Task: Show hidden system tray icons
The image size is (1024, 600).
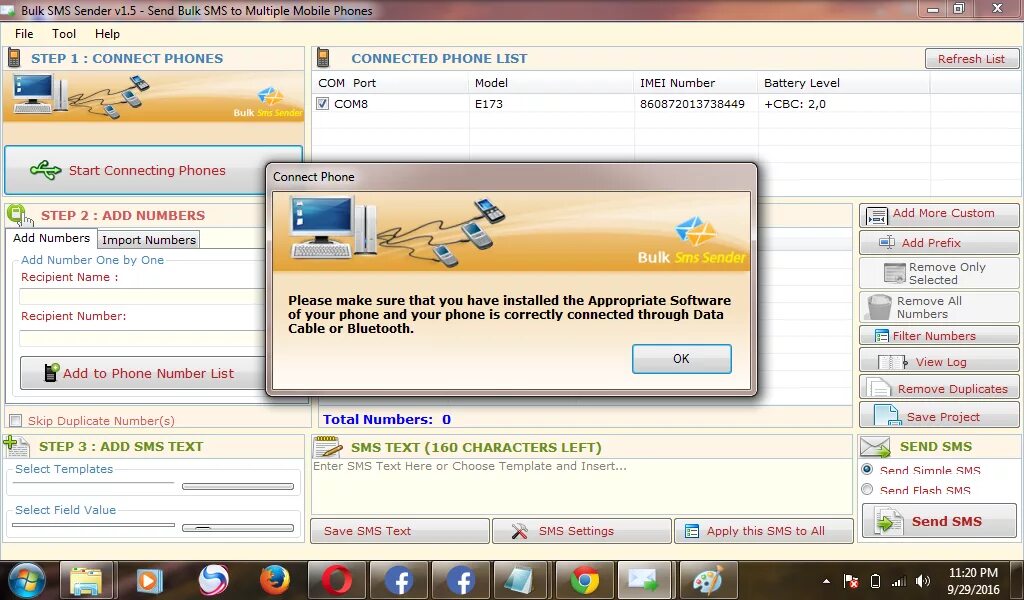Action: pyautogui.click(x=826, y=581)
